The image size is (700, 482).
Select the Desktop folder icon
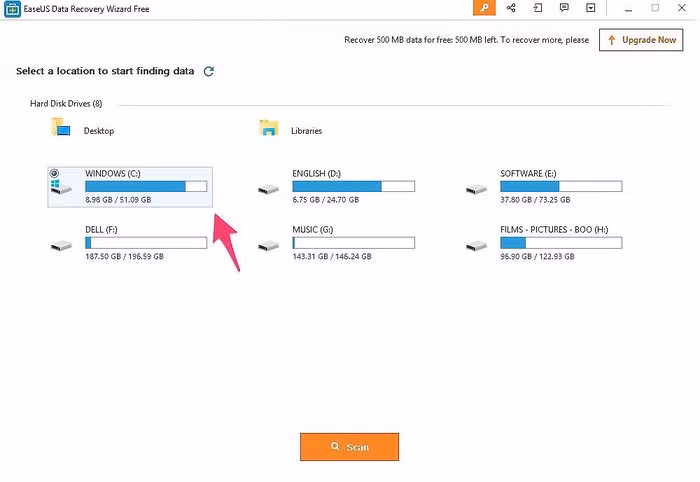click(x=62, y=129)
